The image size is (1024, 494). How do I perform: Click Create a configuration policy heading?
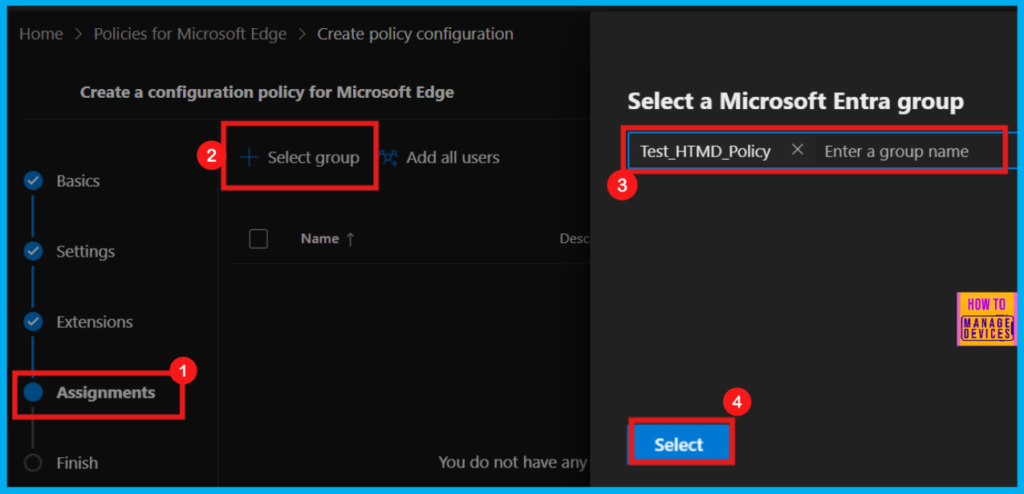pos(266,93)
